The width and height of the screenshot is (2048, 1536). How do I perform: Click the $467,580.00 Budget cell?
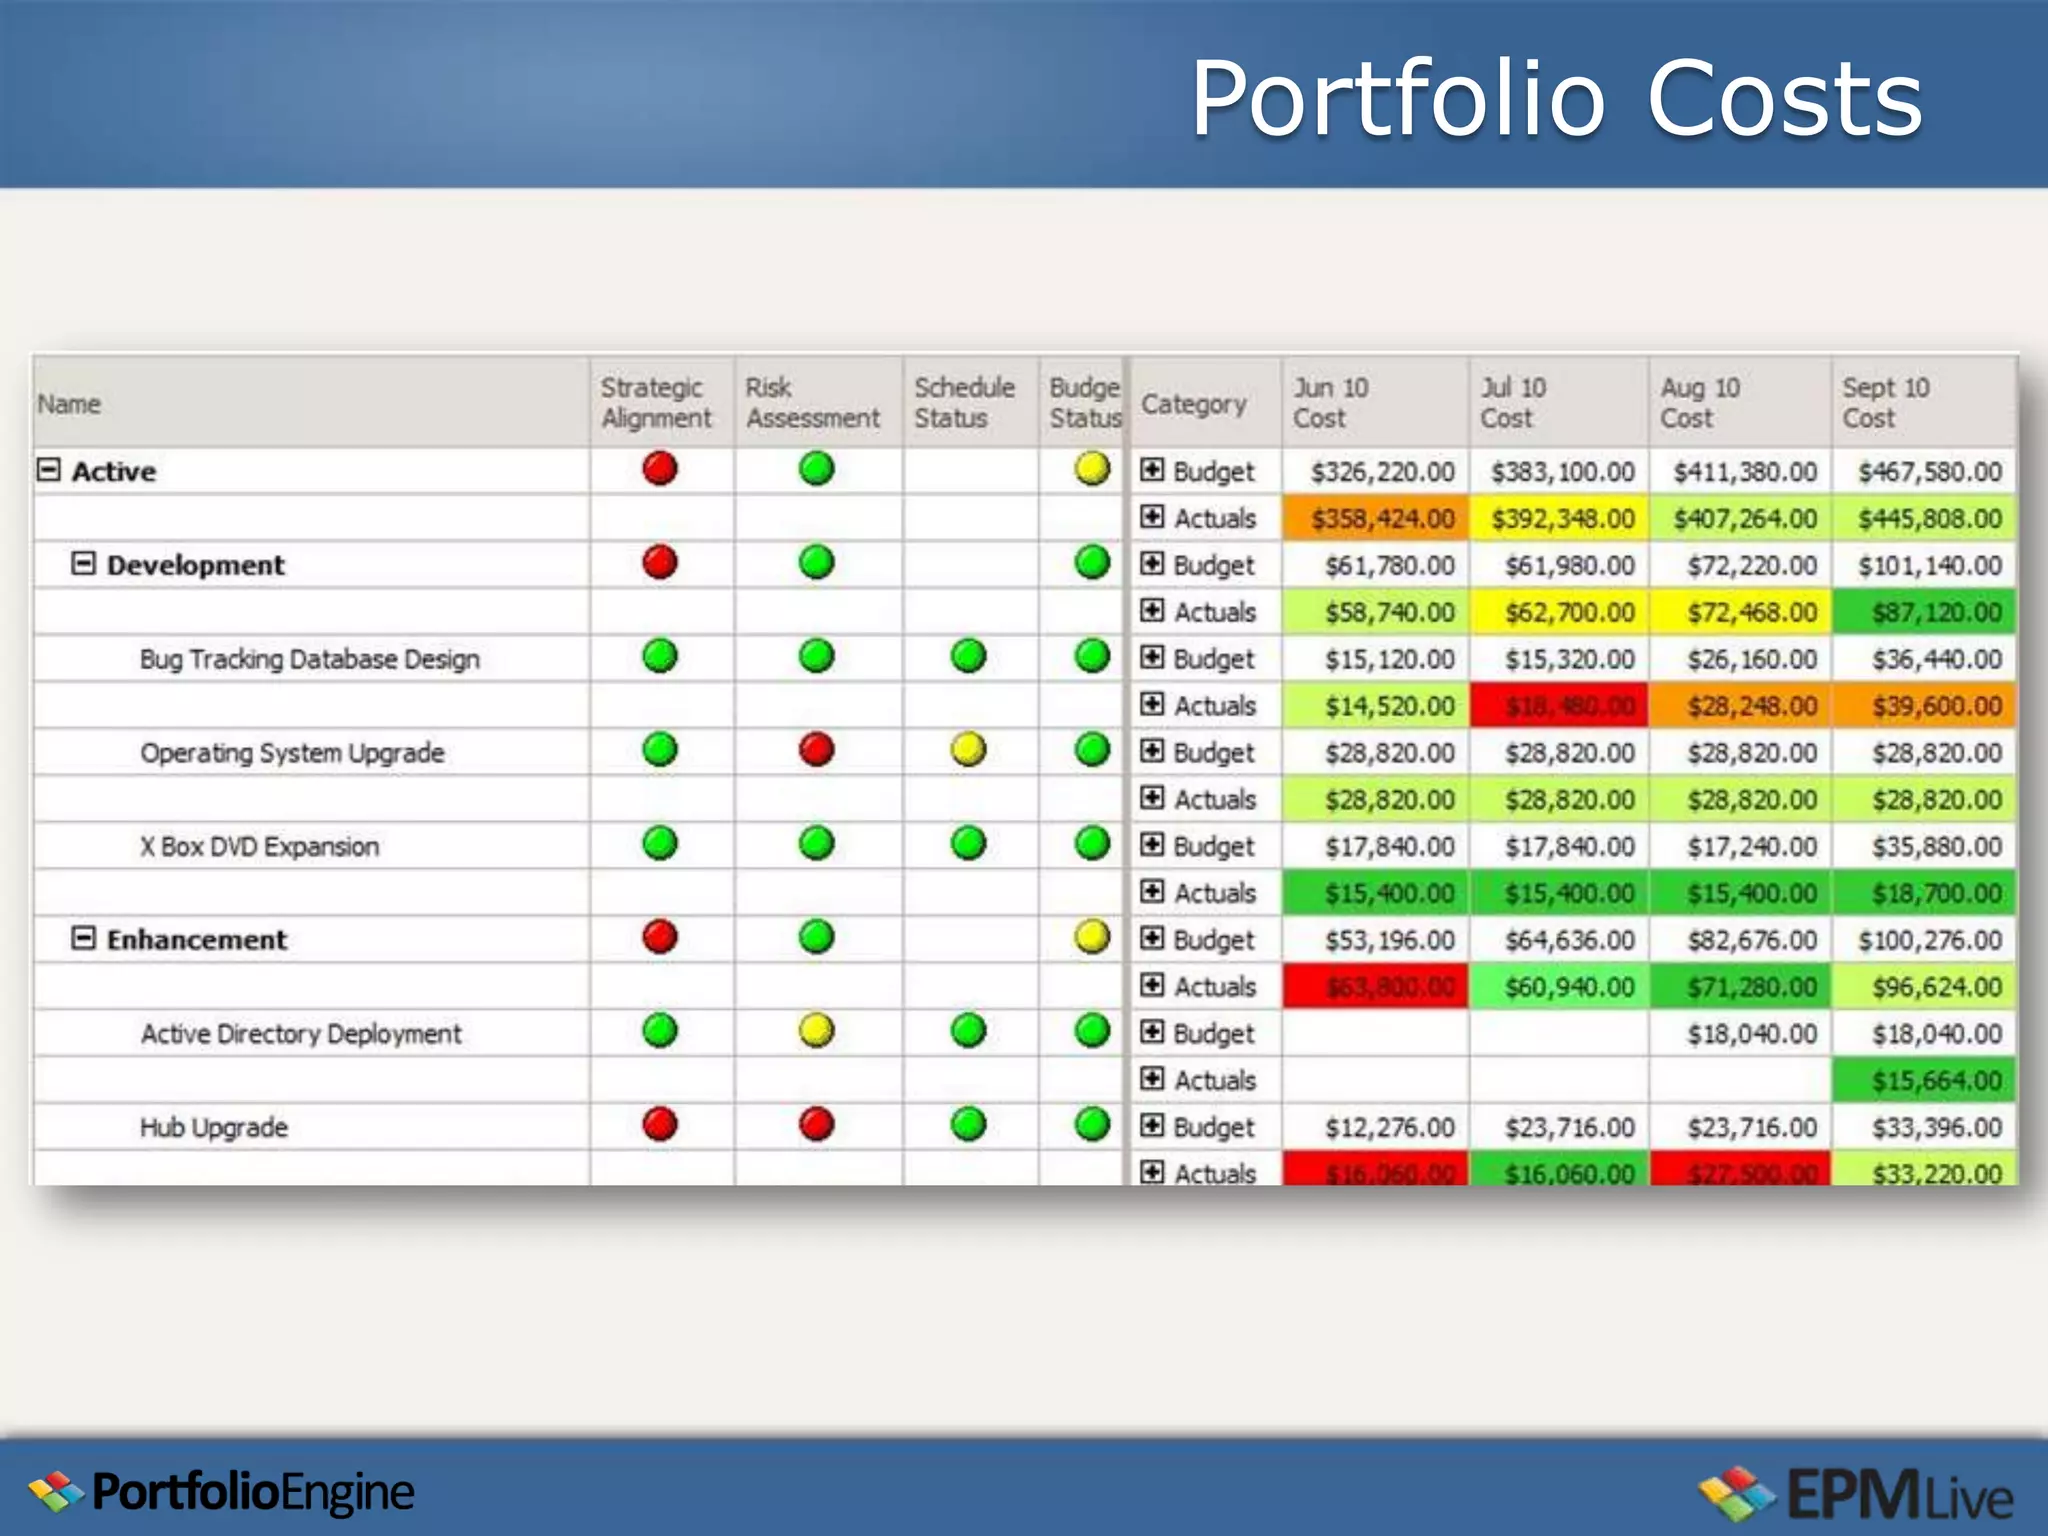1924,471
